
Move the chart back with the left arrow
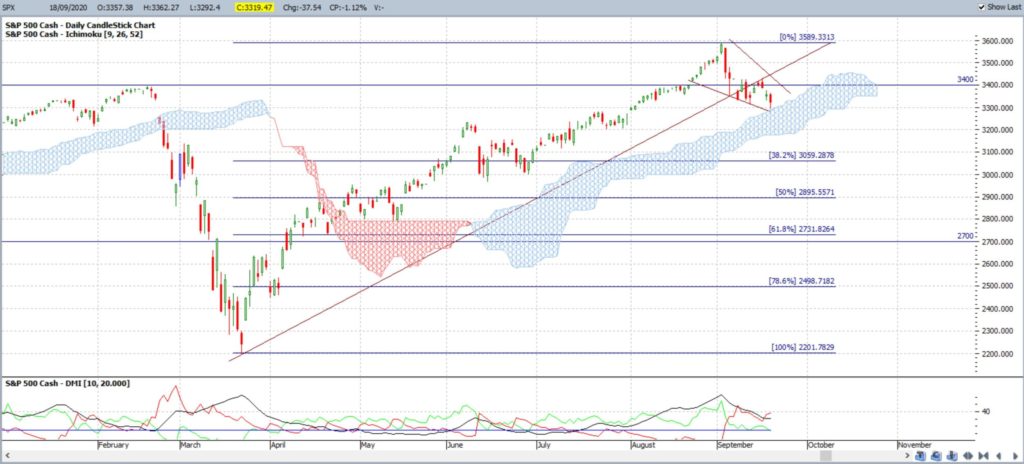click(999, 456)
